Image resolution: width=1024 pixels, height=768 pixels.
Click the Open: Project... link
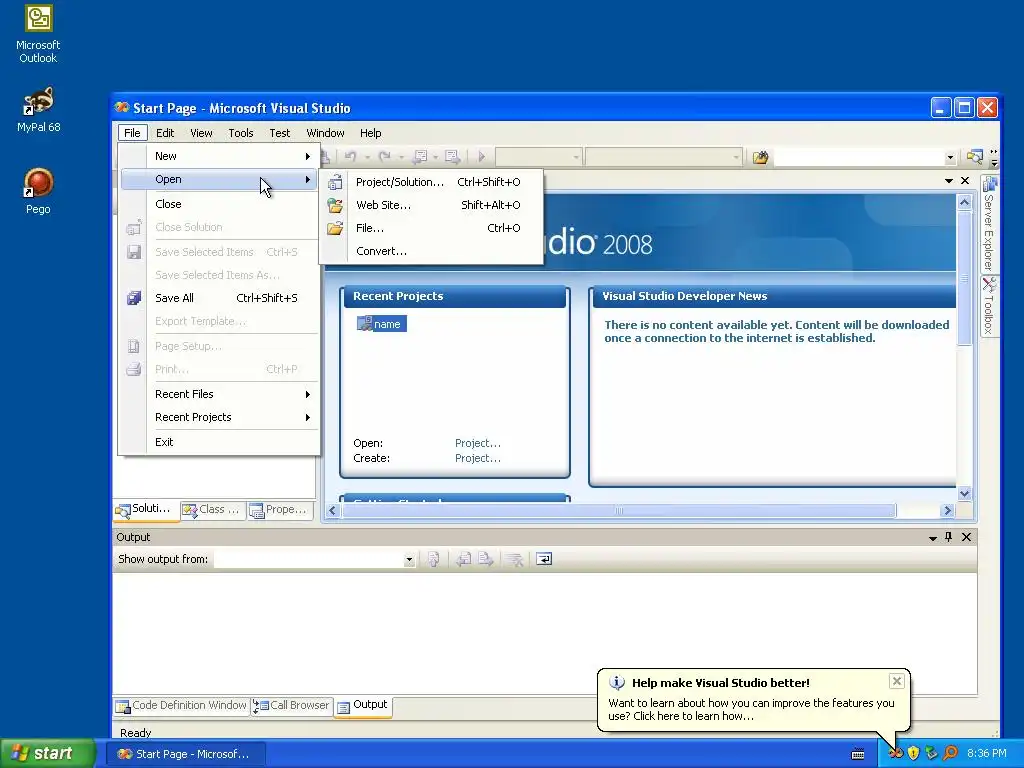pyautogui.click(x=478, y=443)
